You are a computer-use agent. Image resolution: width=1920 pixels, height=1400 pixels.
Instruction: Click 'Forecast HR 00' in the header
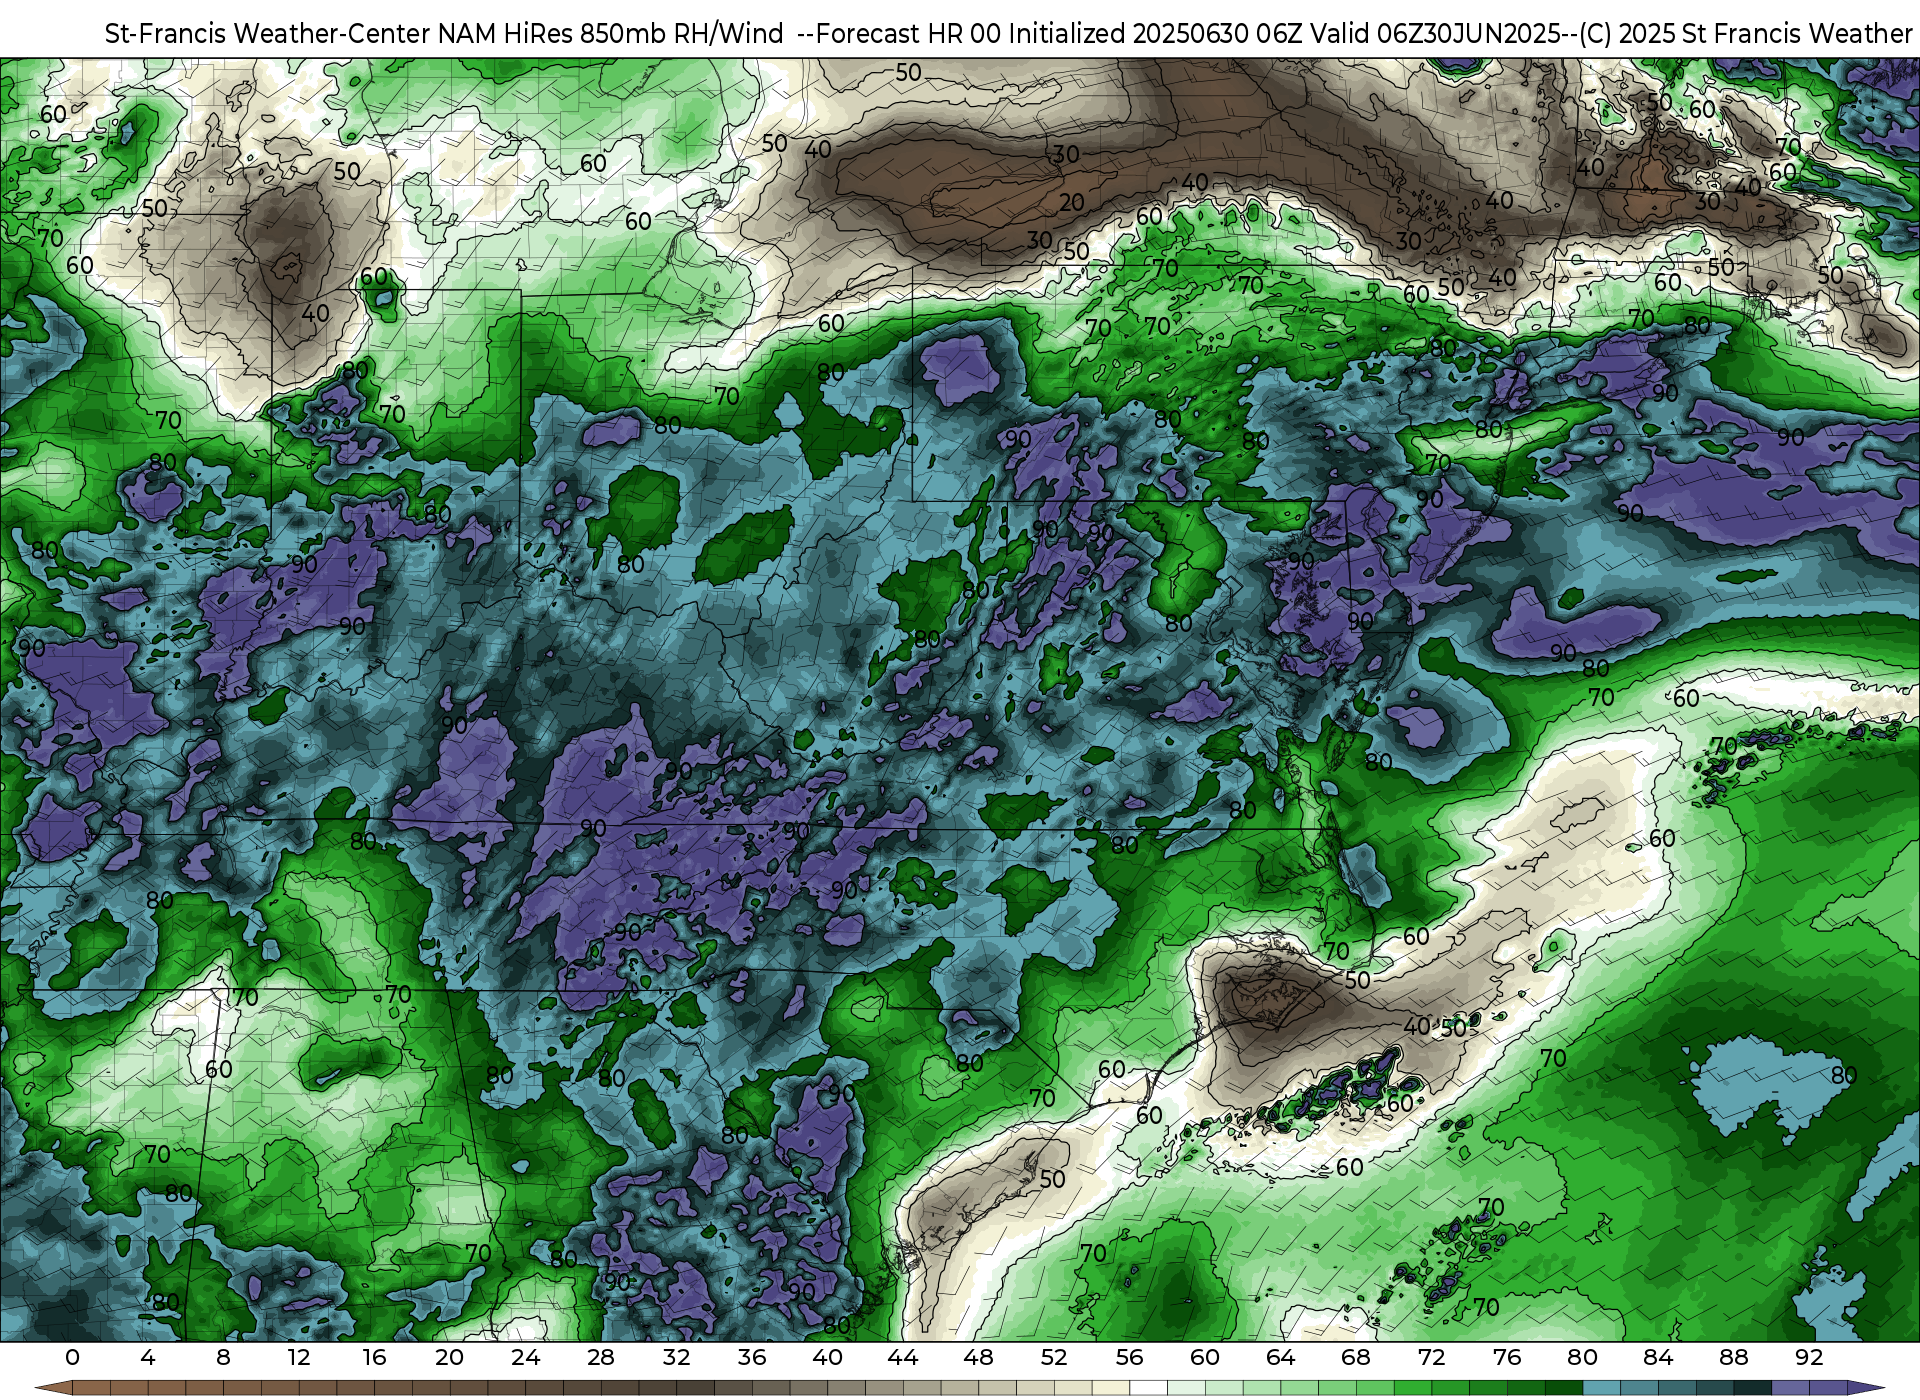point(908,34)
